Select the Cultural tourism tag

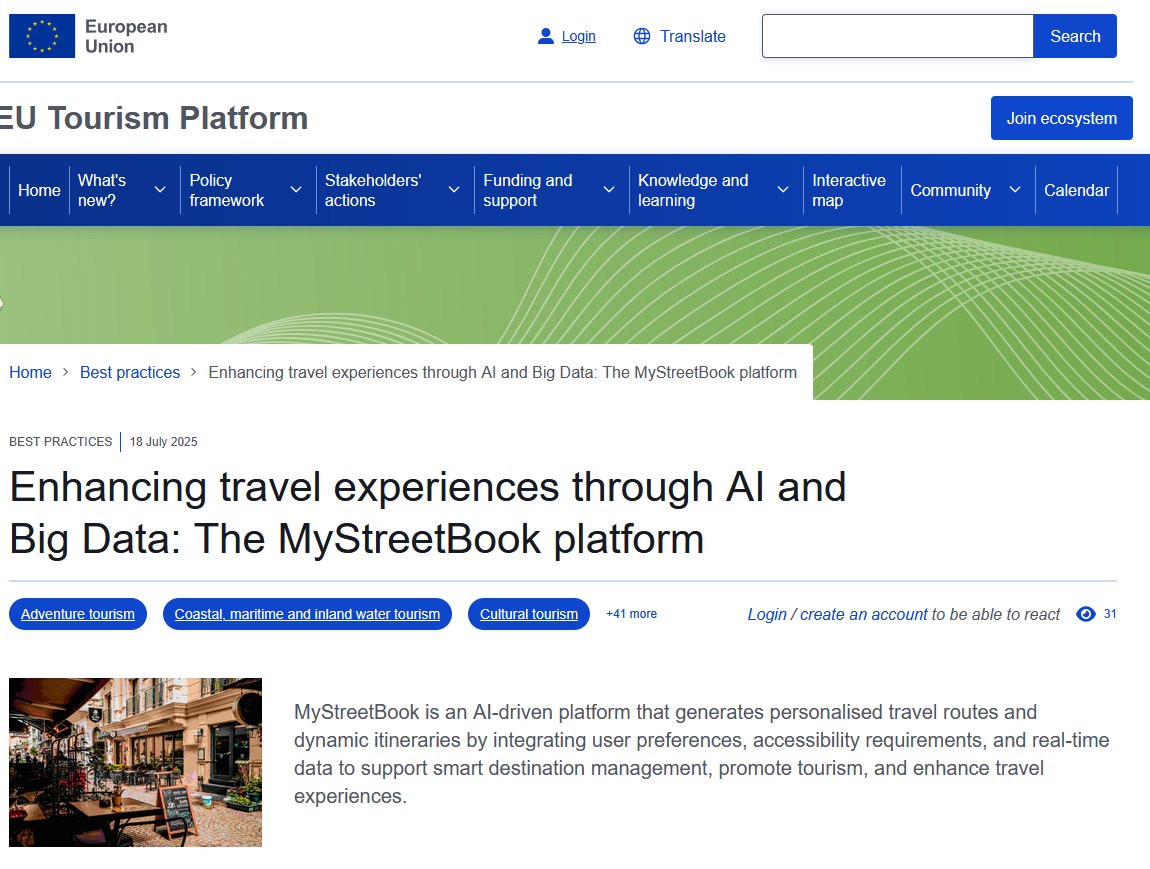(x=529, y=614)
